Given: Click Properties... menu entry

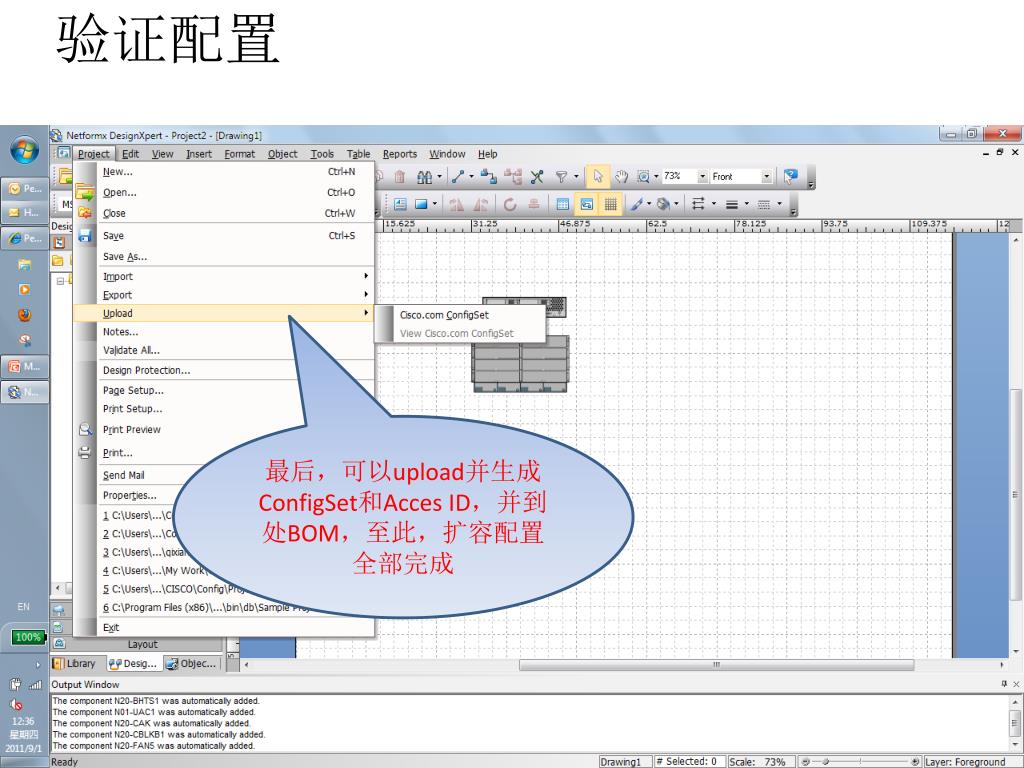Looking at the screenshot, I should 129,495.
